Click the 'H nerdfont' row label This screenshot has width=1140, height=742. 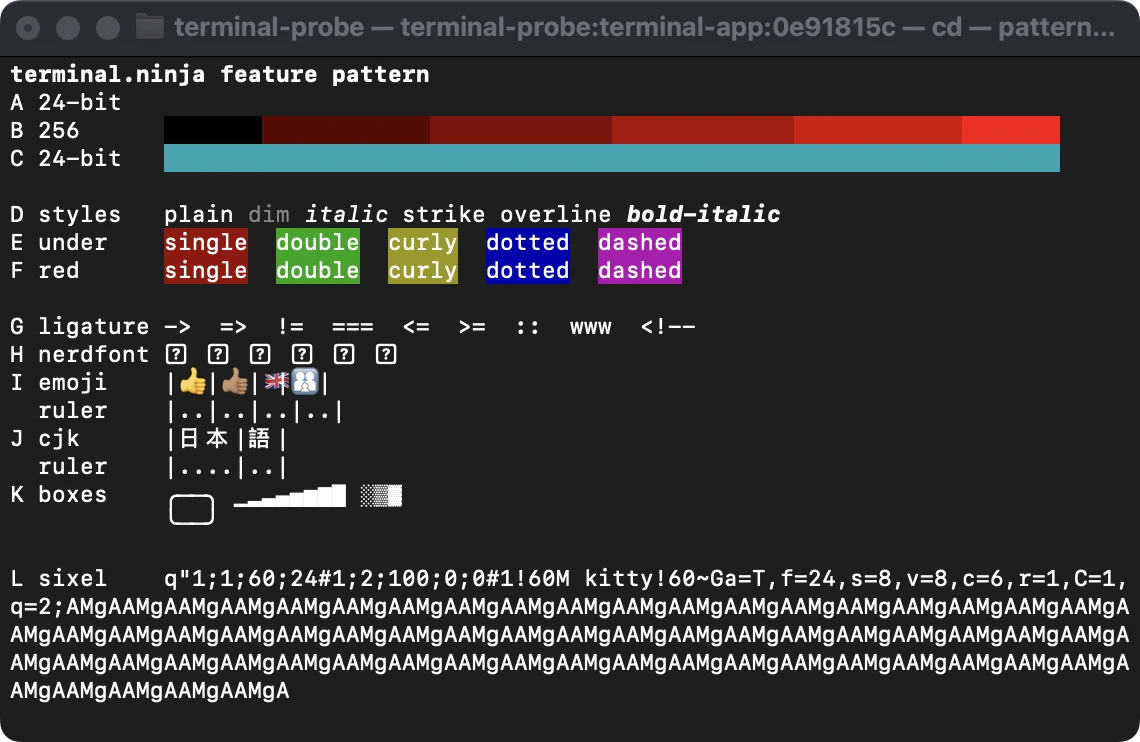click(x=79, y=354)
